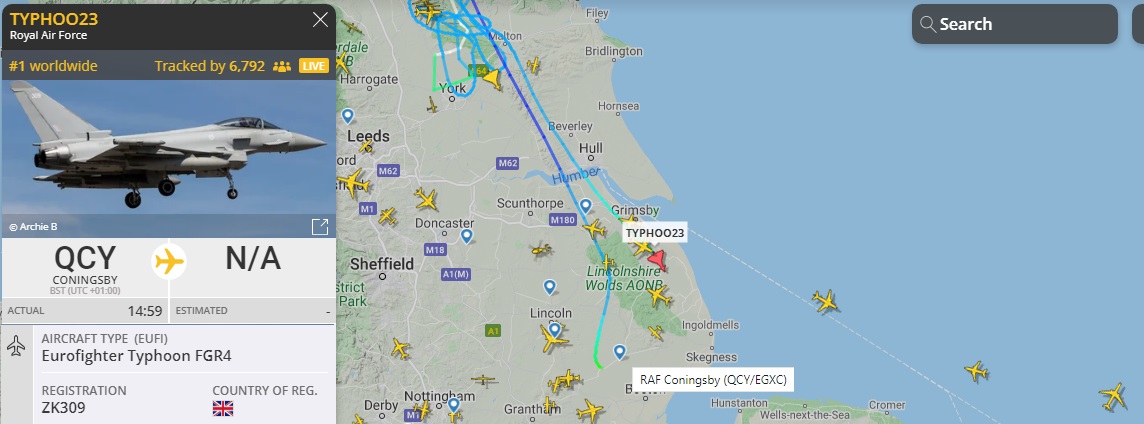Click the Tracked by 6,792 viewers icon
Screen dimensions: 1144x424
pos(282,66)
